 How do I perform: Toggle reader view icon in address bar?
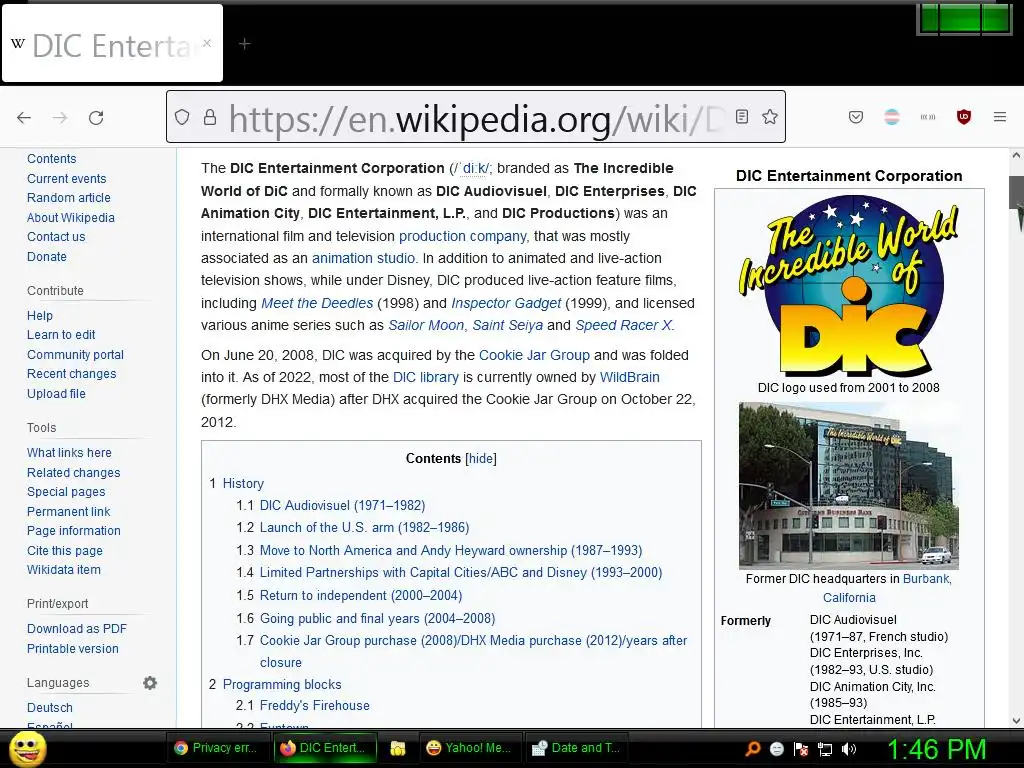tap(742, 117)
